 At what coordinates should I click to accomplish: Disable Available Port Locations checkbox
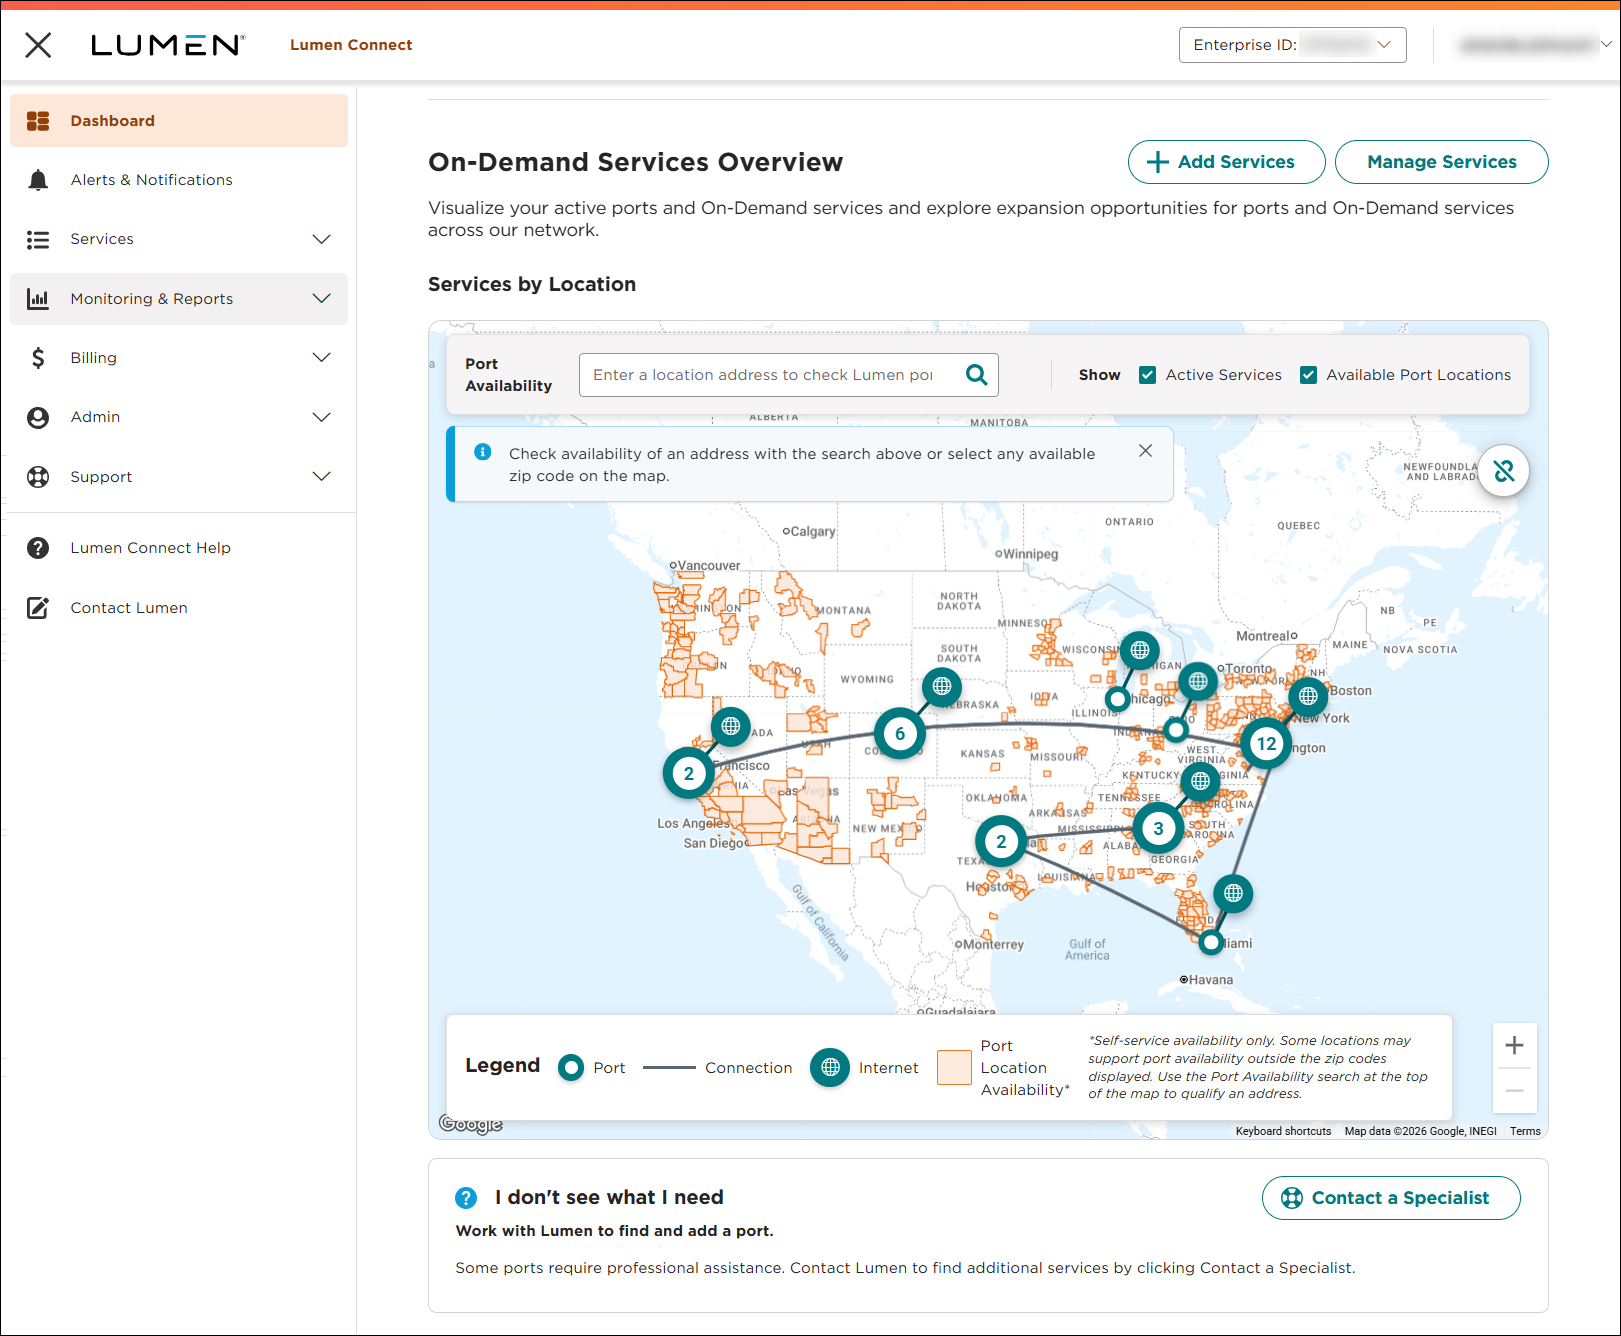tap(1308, 374)
